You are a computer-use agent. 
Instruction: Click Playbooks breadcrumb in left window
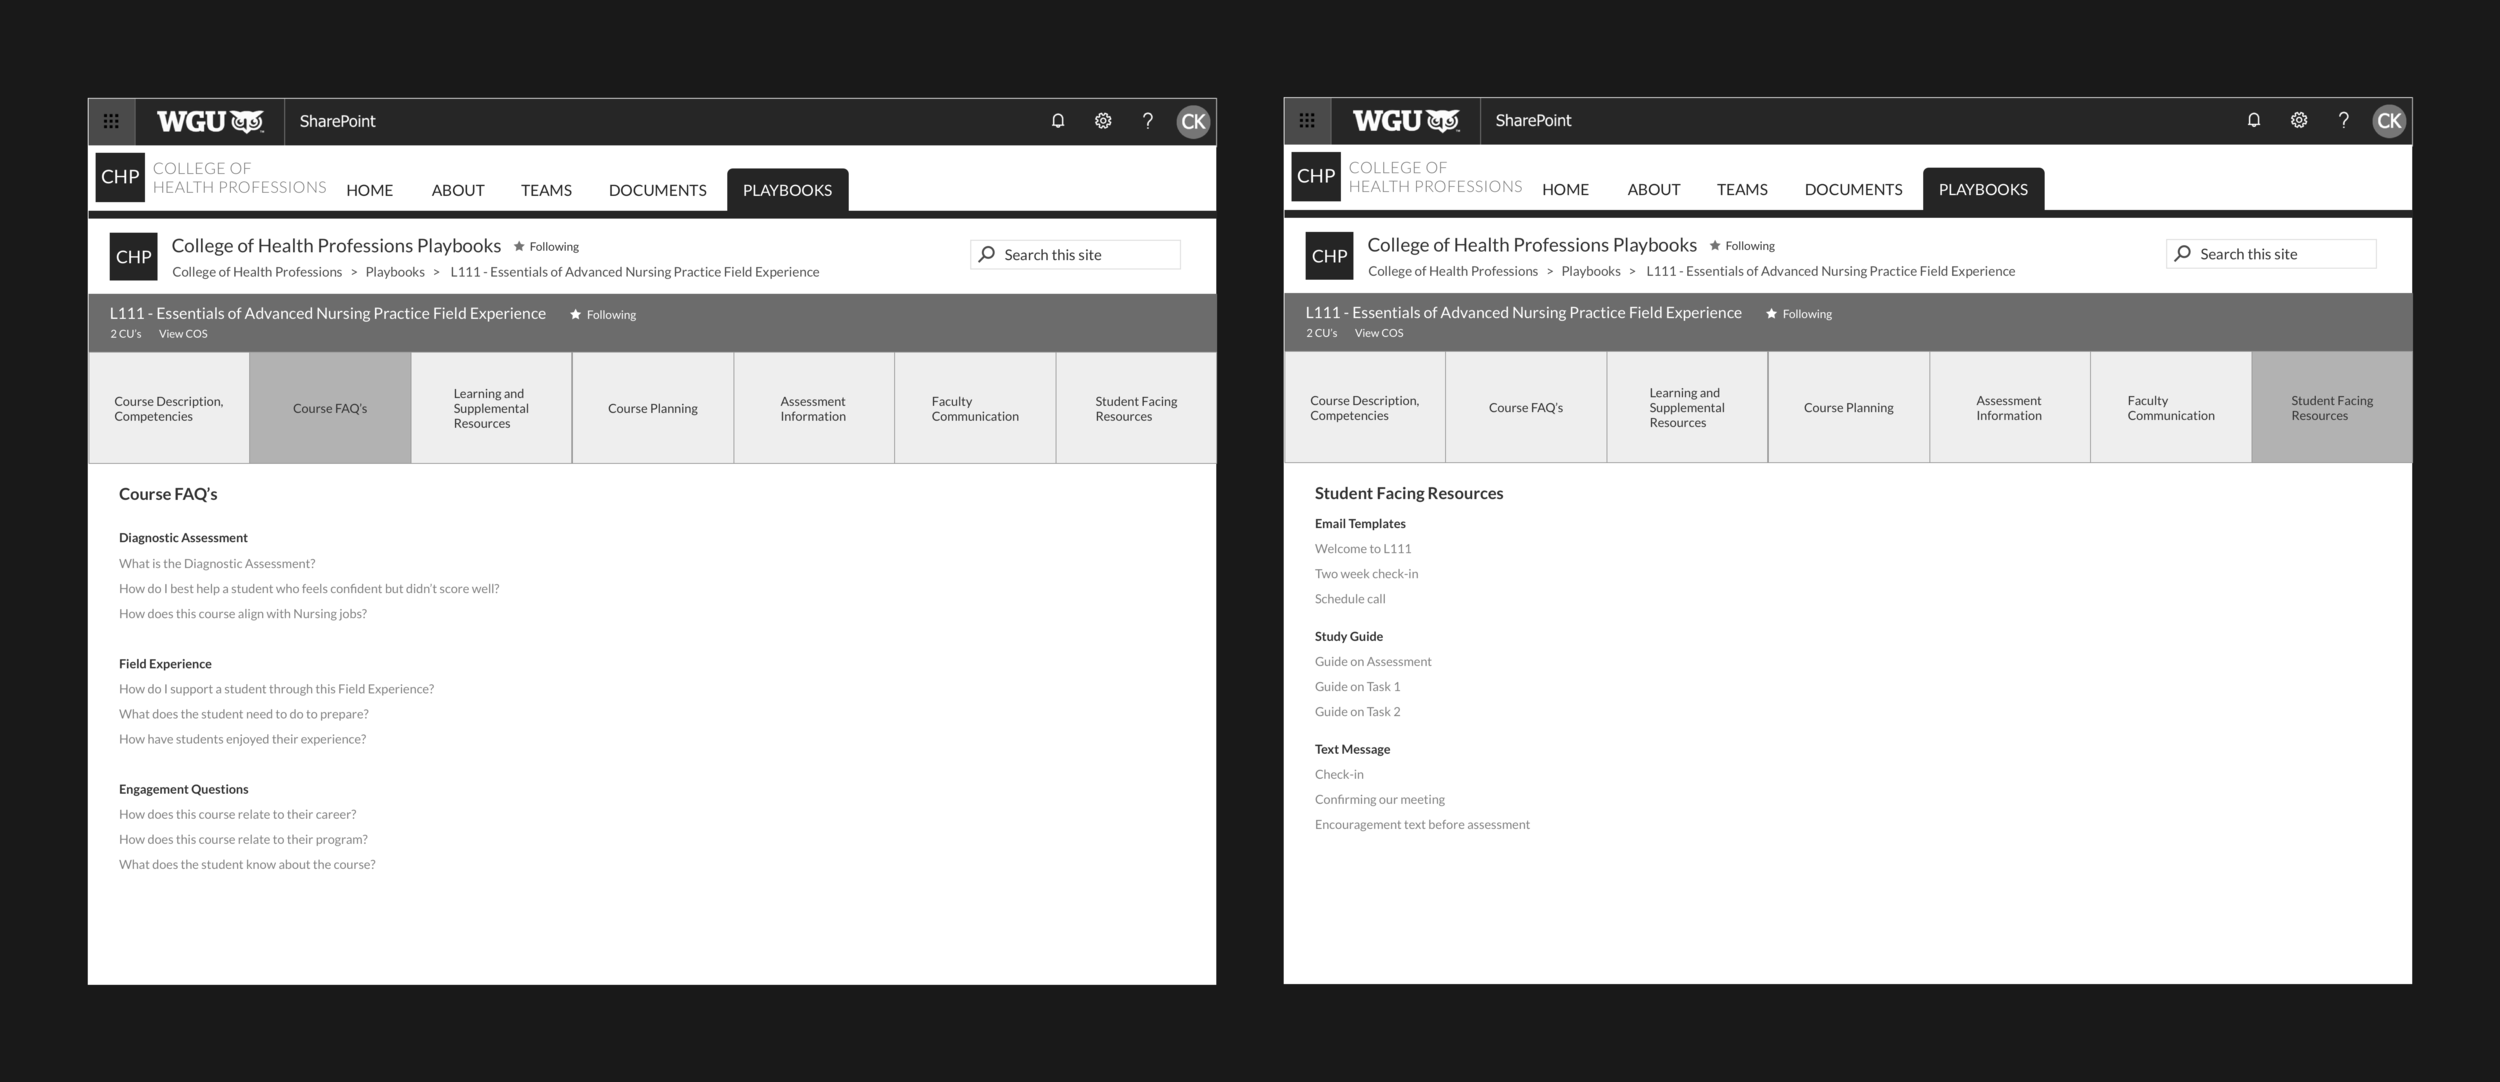[x=395, y=272]
